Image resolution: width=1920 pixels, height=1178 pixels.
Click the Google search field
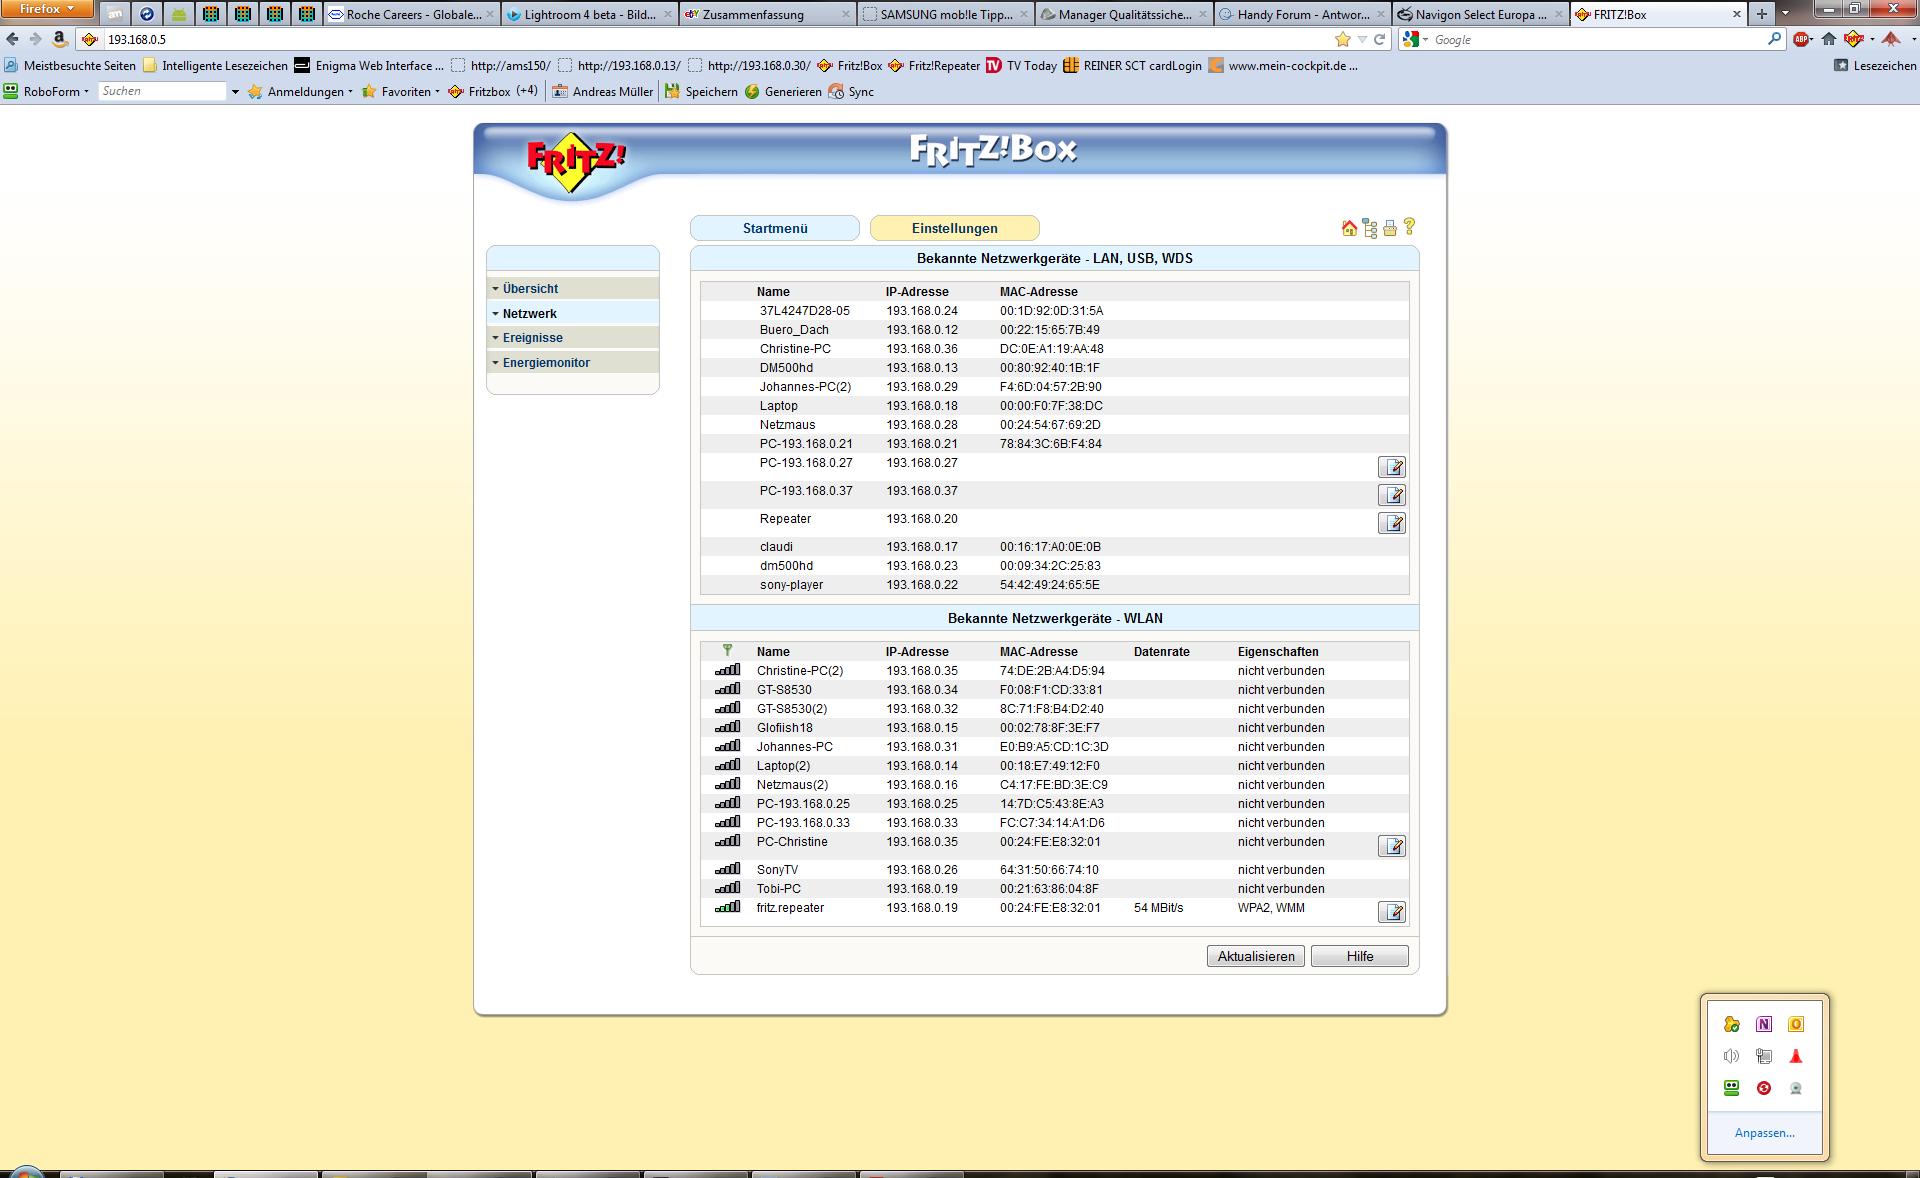(x=1598, y=39)
